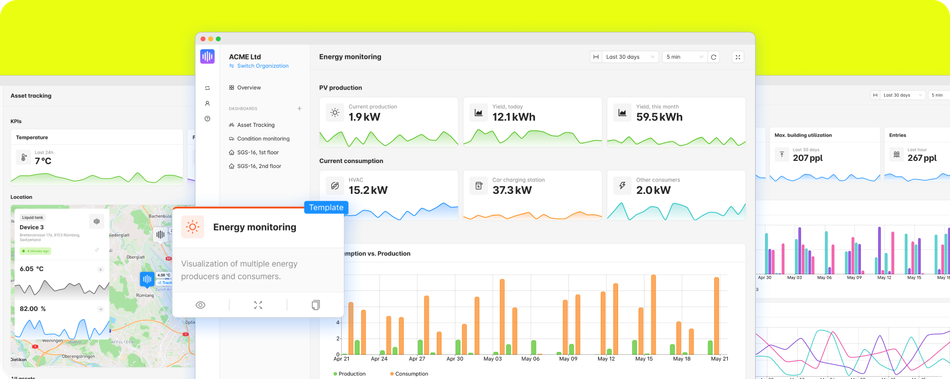Screen dimensions: 950x379
Task: Open the Asset Tracking dashboard
Action: (x=251, y=125)
